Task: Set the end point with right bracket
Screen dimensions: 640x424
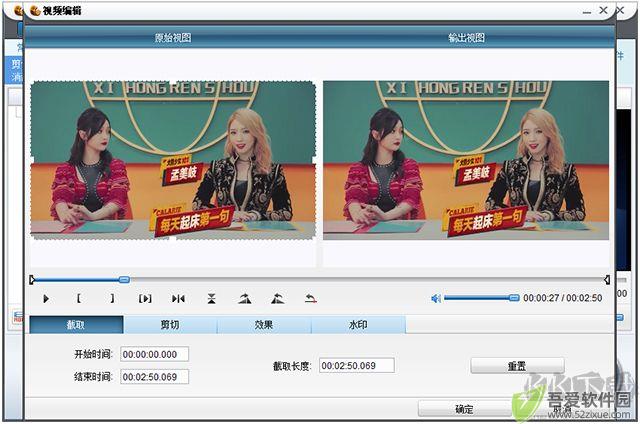Action: (x=112, y=299)
